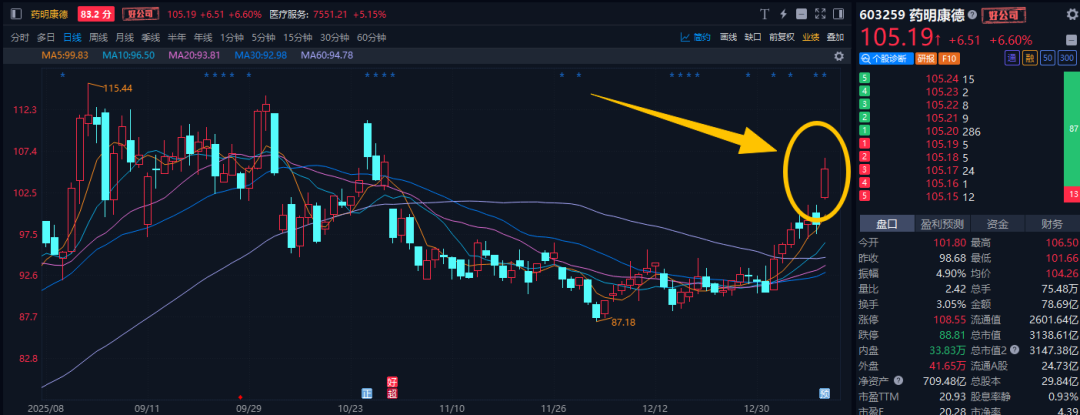Toggle 叠加 overlay comparison
The image size is (1080, 415).
[x=836, y=37]
